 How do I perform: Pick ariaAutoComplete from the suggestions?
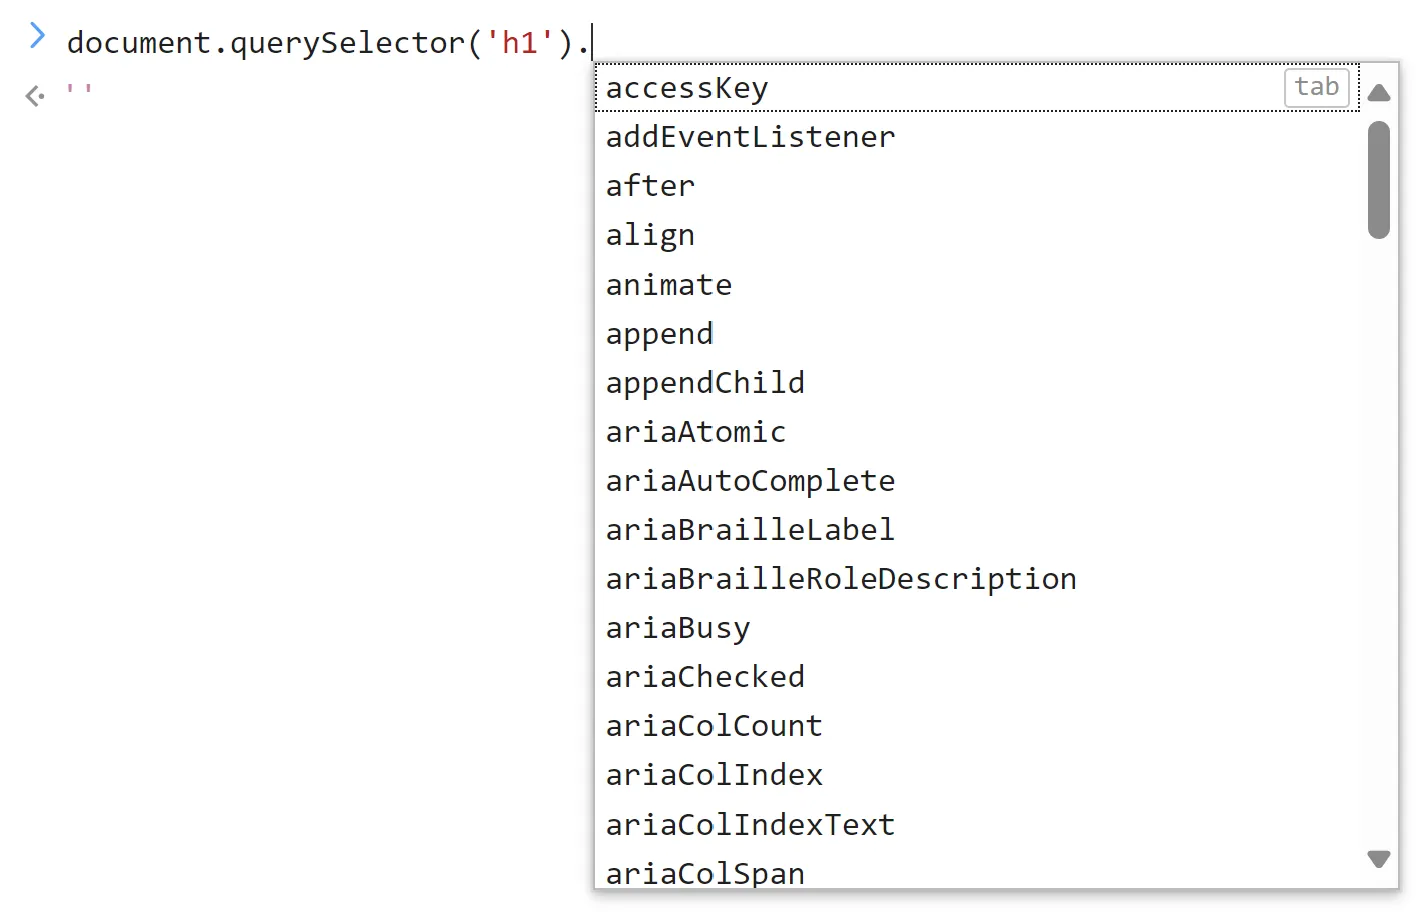click(750, 481)
